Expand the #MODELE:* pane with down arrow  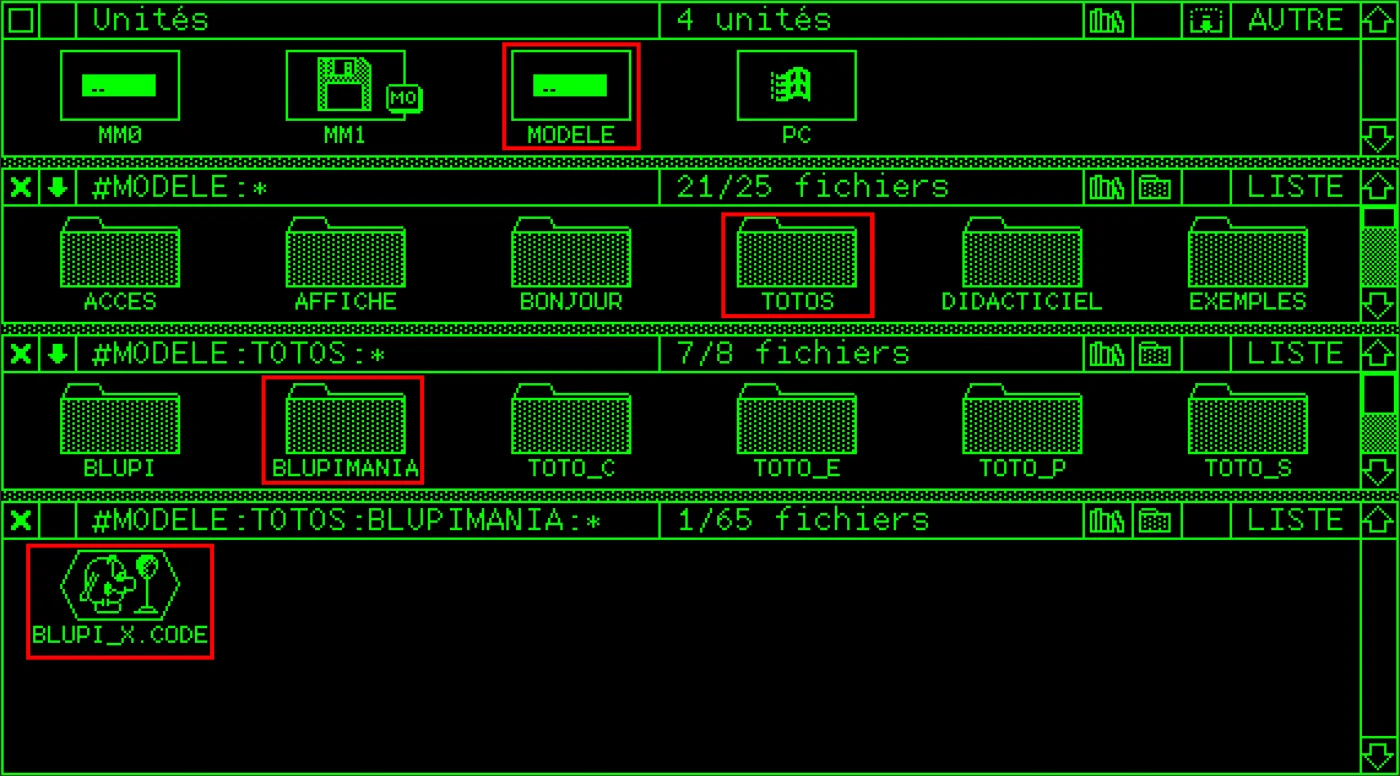coord(58,187)
